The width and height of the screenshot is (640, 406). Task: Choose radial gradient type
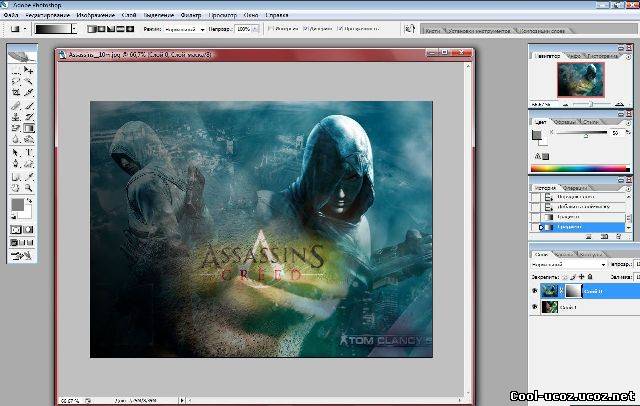tap(101, 29)
